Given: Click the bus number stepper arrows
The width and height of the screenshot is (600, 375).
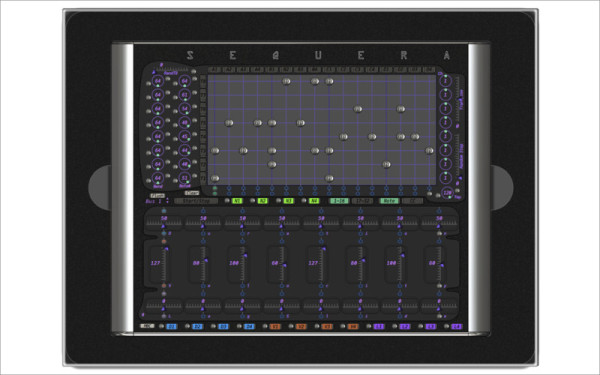Looking at the screenshot, I should [167, 201].
